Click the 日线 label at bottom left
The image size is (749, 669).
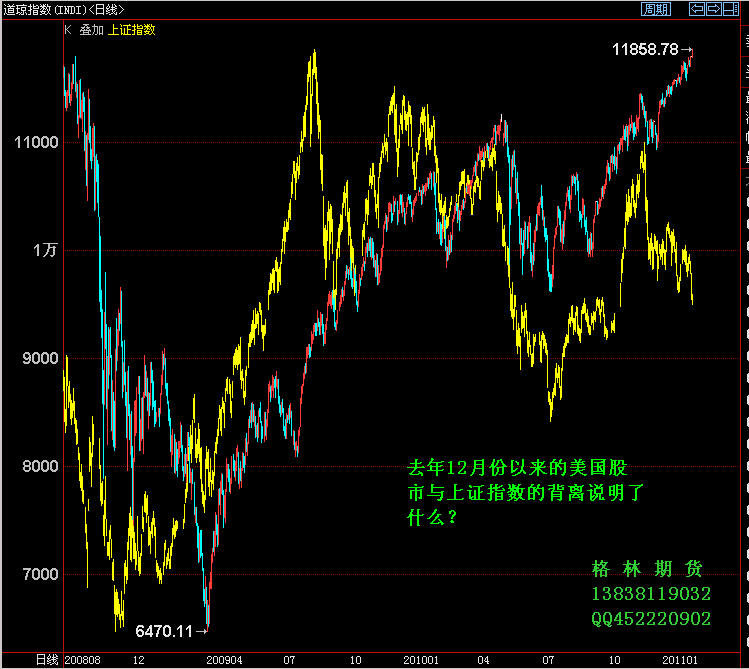(x=47, y=660)
